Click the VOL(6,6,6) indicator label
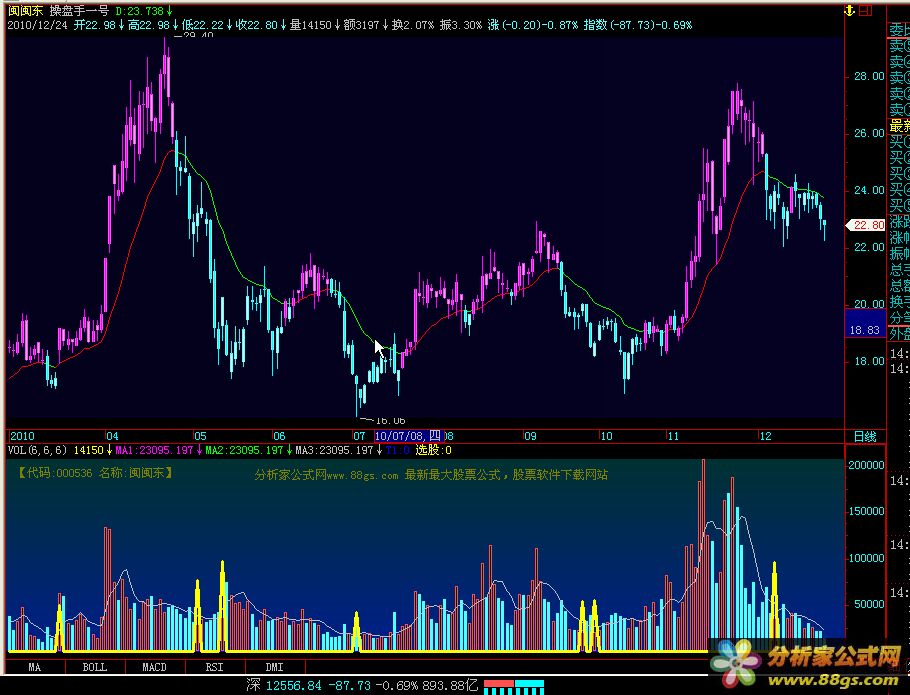The image size is (910, 695). click(x=38, y=450)
